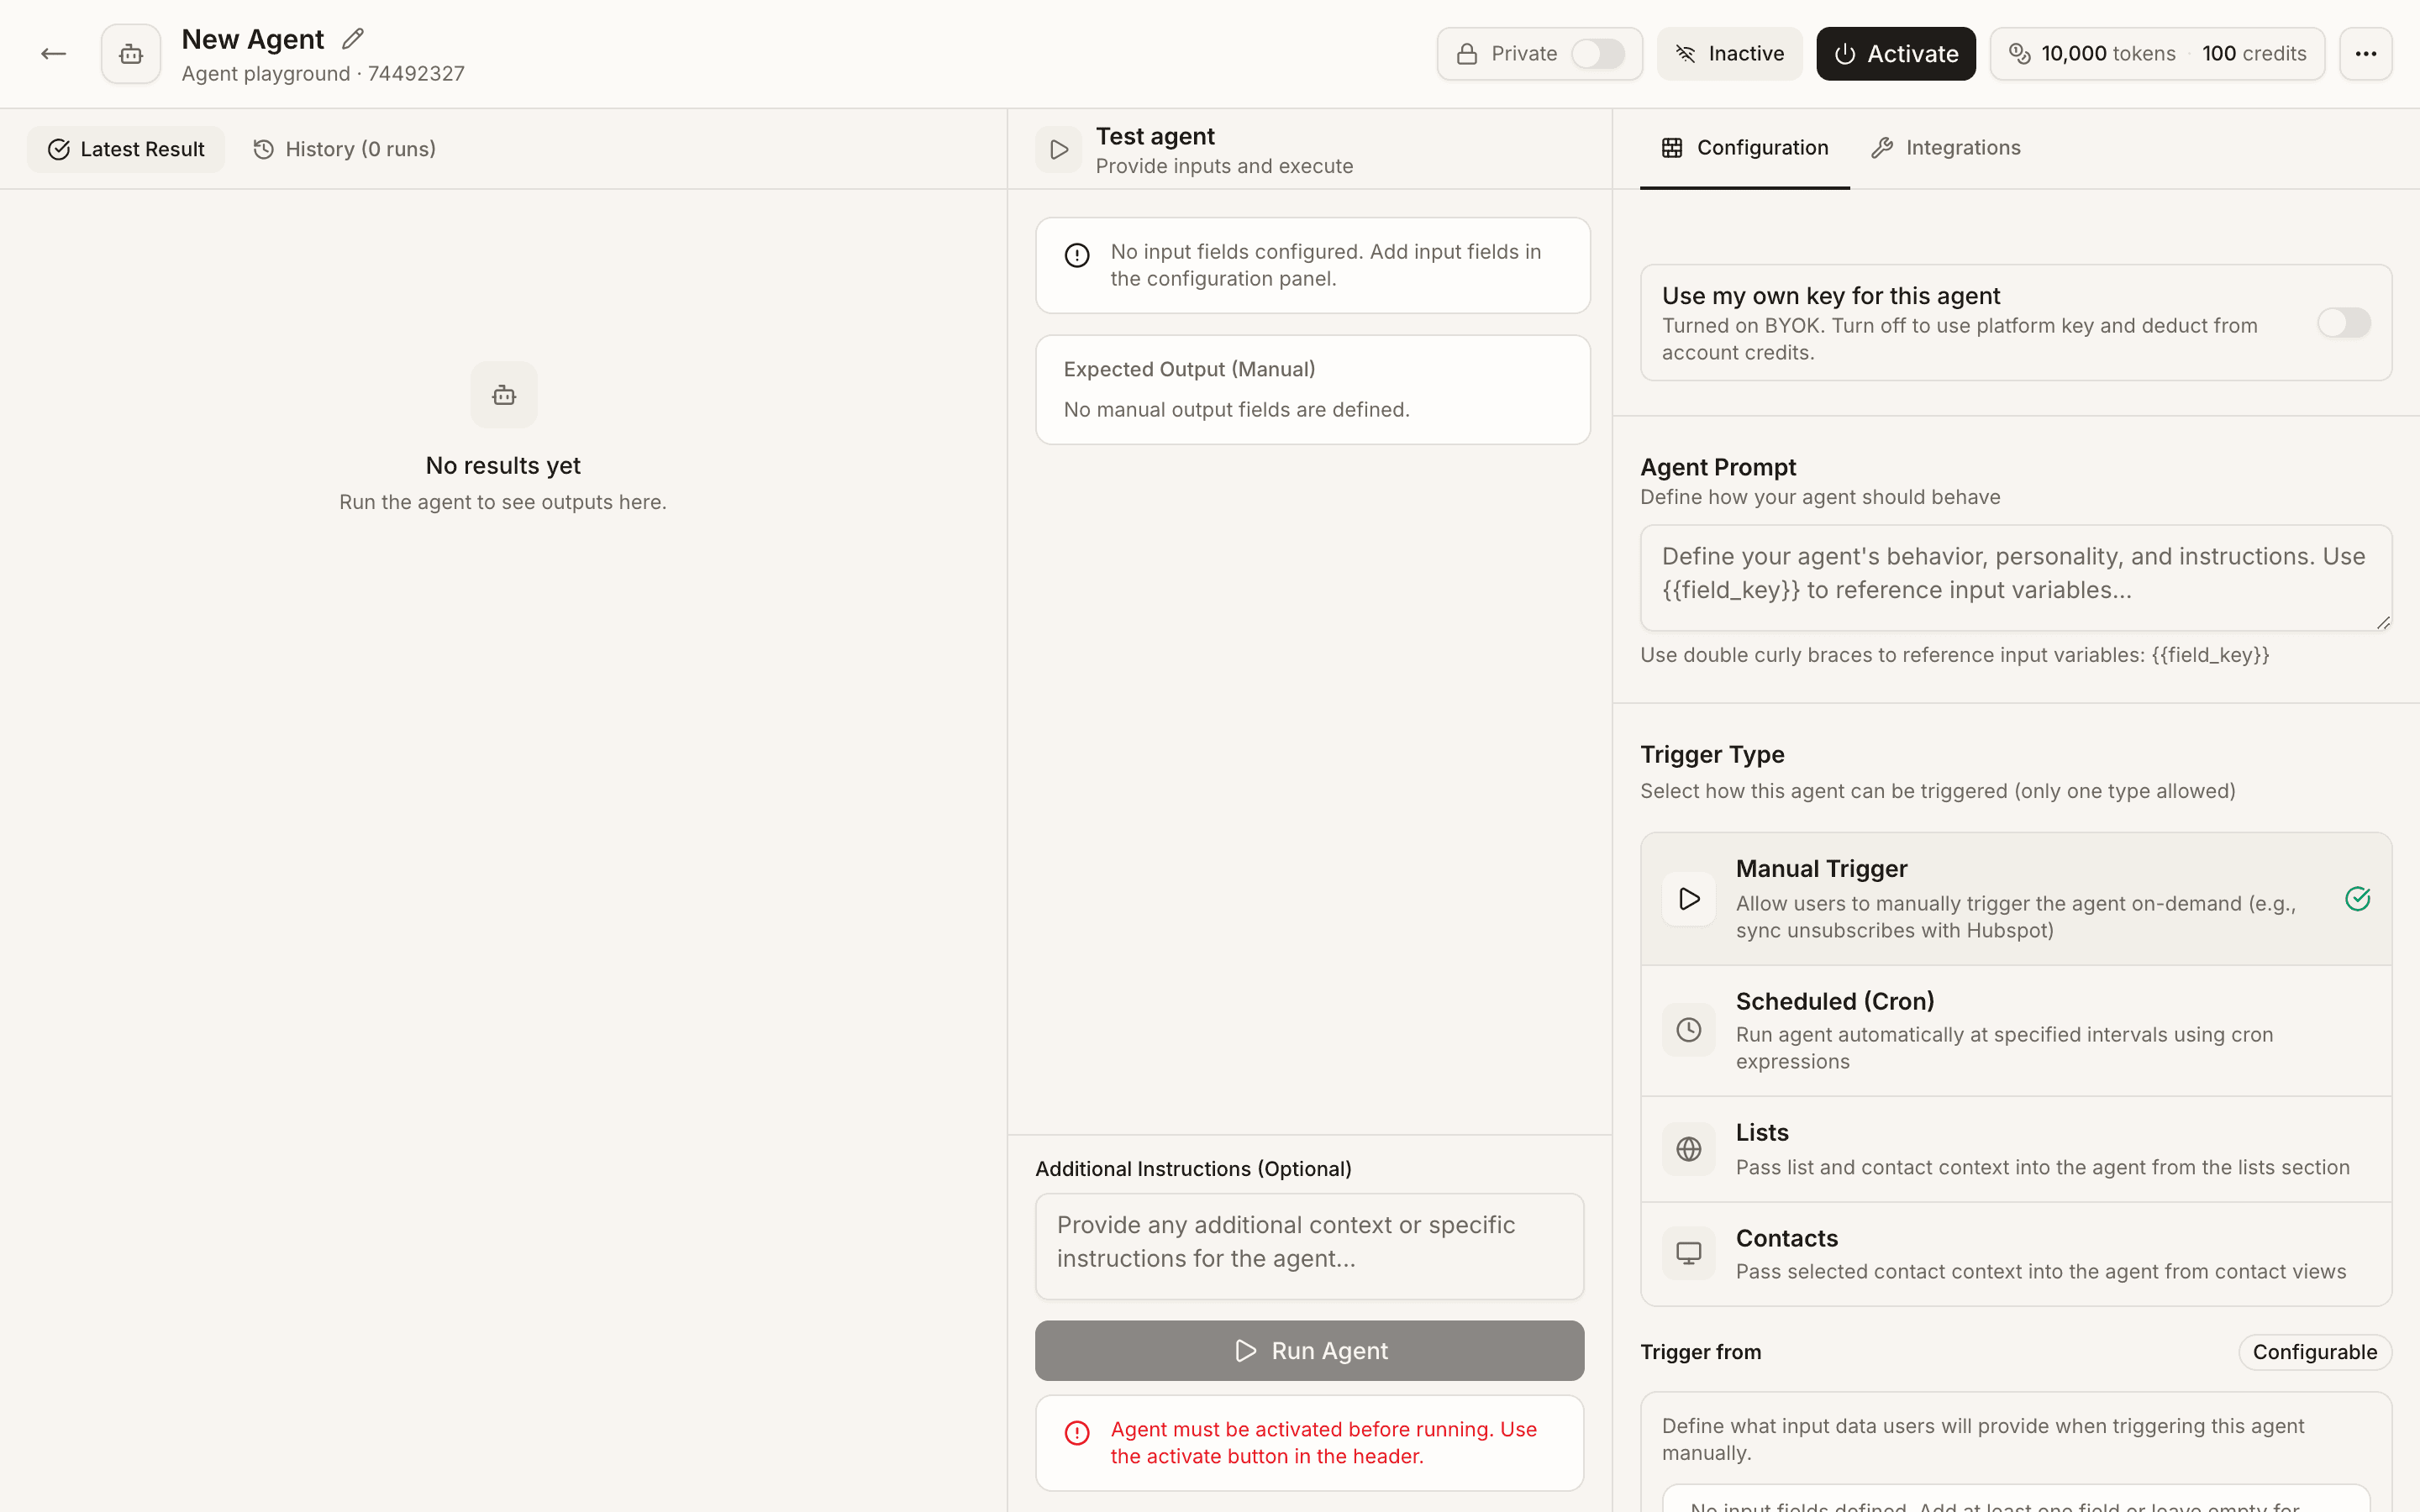Click the Trigger from label
This screenshot has height=1512, width=2420.
1701,1352
